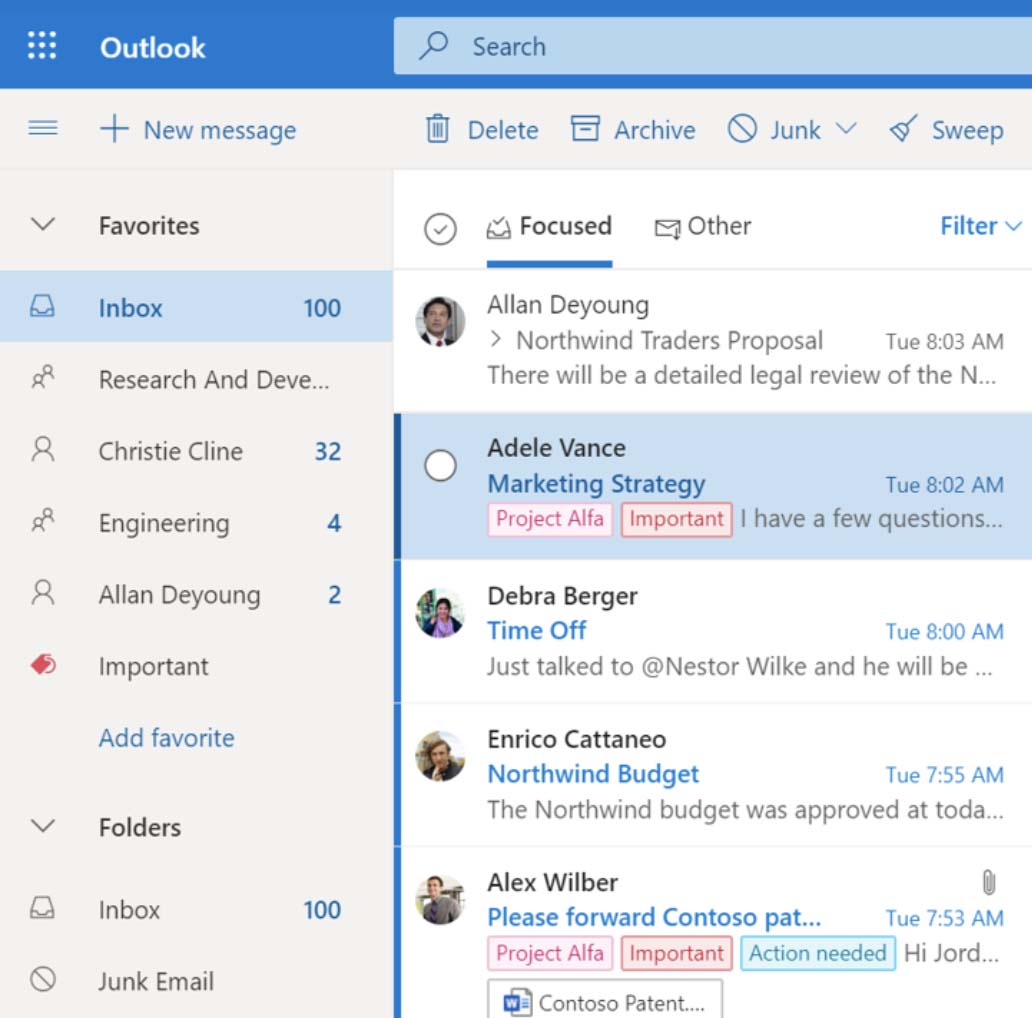Click the Word document icon on Contoso Patent attachment
Viewport: 1032px width, 1018px height.
tap(517, 1003)
